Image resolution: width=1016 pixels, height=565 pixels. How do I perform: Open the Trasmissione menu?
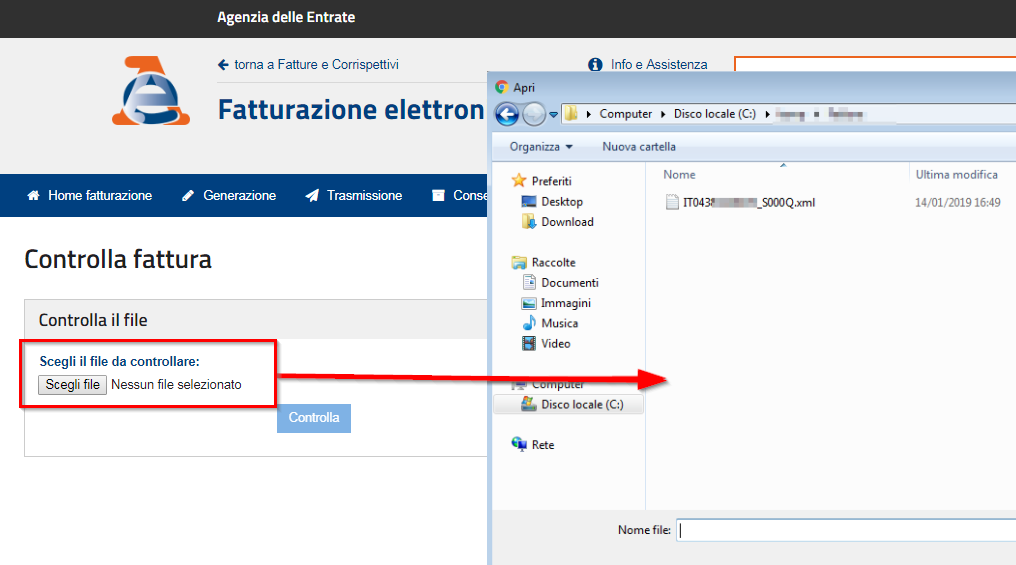(x=354, y=196)
